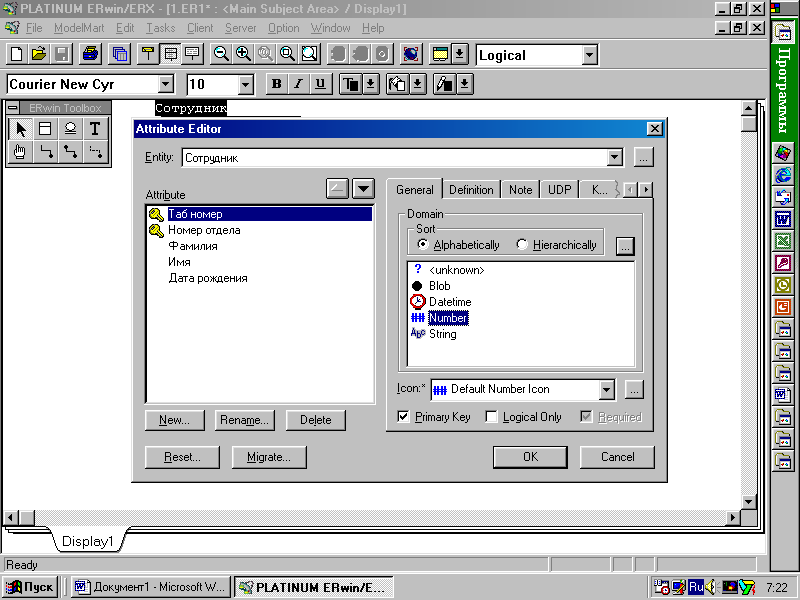Toggle Underline font formatting
The height and width of the screenshot is (600, 800).
click(320, 84)
